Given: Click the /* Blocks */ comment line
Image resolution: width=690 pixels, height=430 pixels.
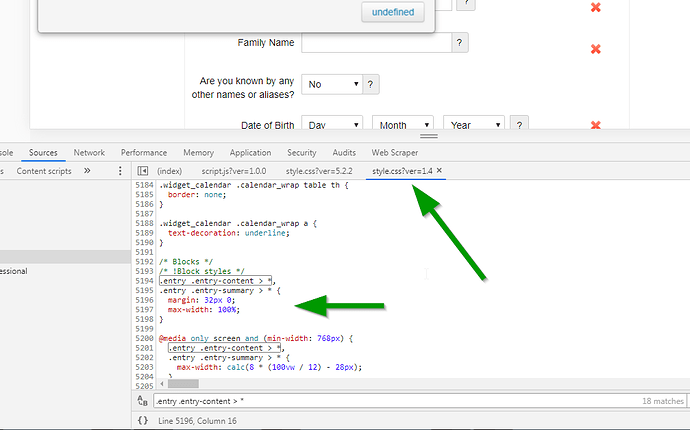Looking at the screenshot, I should [x=186, y=262].
